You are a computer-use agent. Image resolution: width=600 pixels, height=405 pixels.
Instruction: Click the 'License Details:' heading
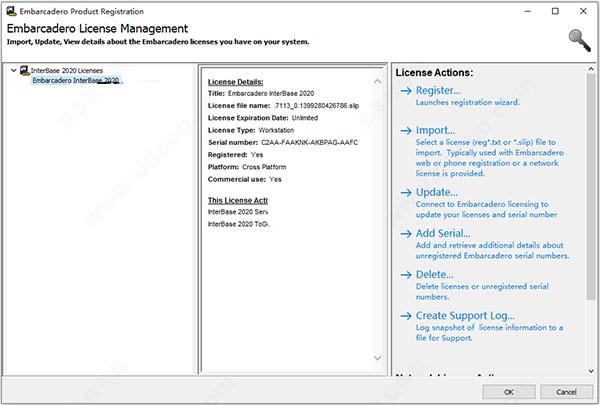pyautogui.click(x=235, y=82)
